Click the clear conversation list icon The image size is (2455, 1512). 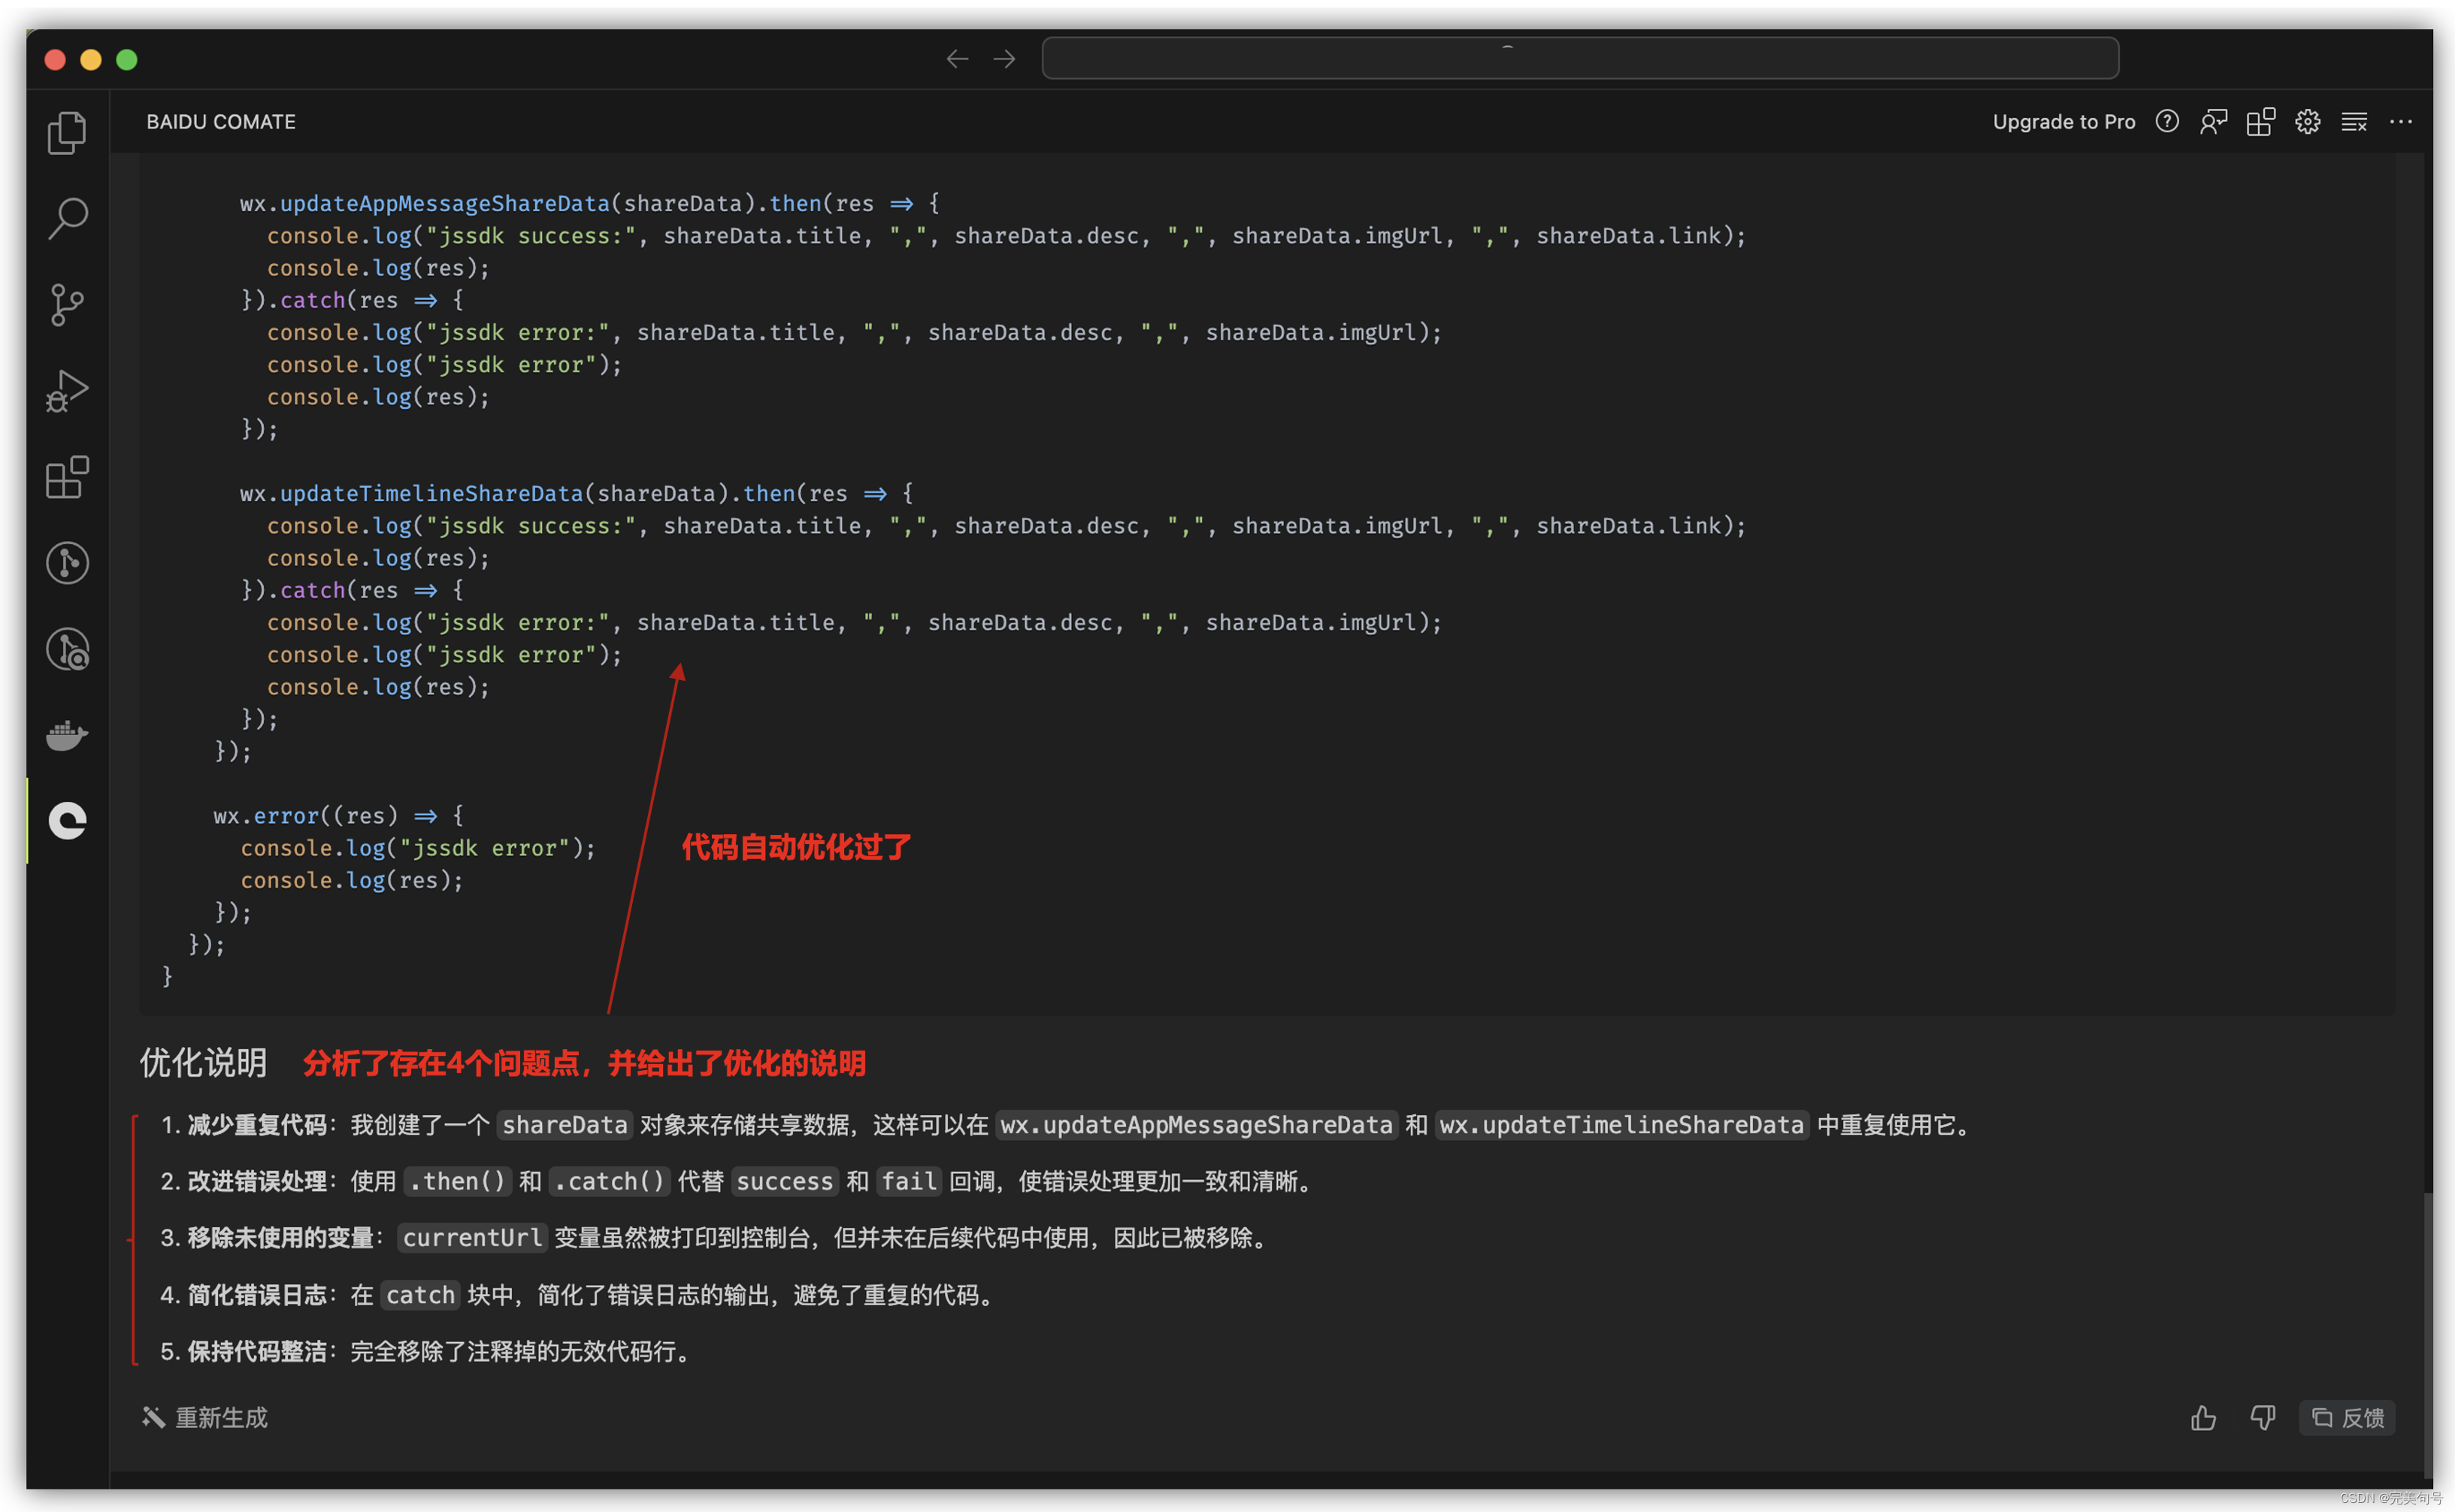[2354, 121]
